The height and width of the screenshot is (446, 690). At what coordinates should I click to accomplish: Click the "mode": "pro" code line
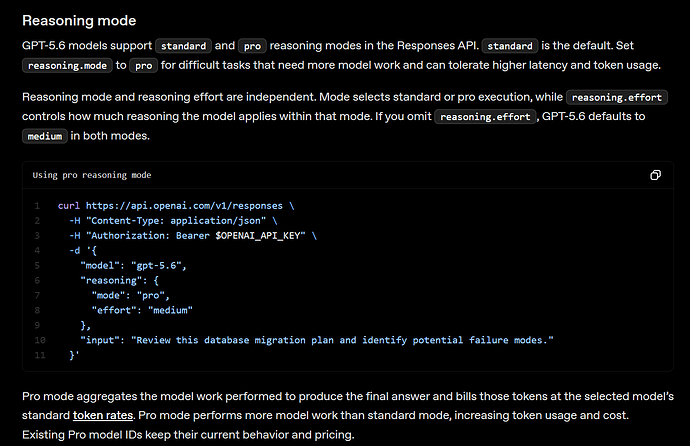click(x=131, y=296)
